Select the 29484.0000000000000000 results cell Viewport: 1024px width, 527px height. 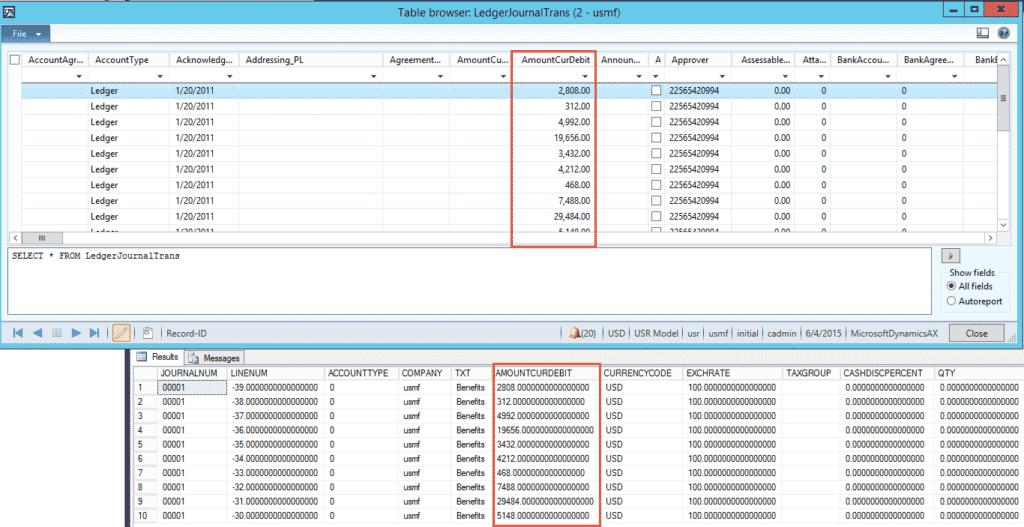click(545, 502)
